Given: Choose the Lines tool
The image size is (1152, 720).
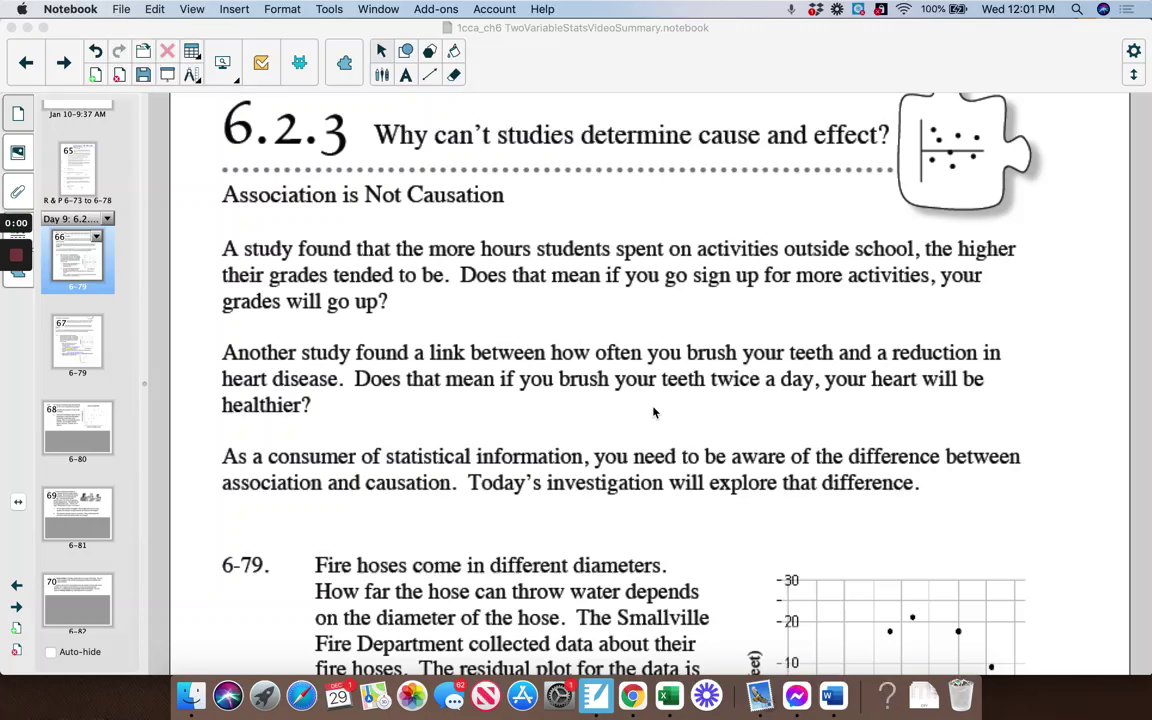Looking at the screenshot, I should (x=430, y=74).
